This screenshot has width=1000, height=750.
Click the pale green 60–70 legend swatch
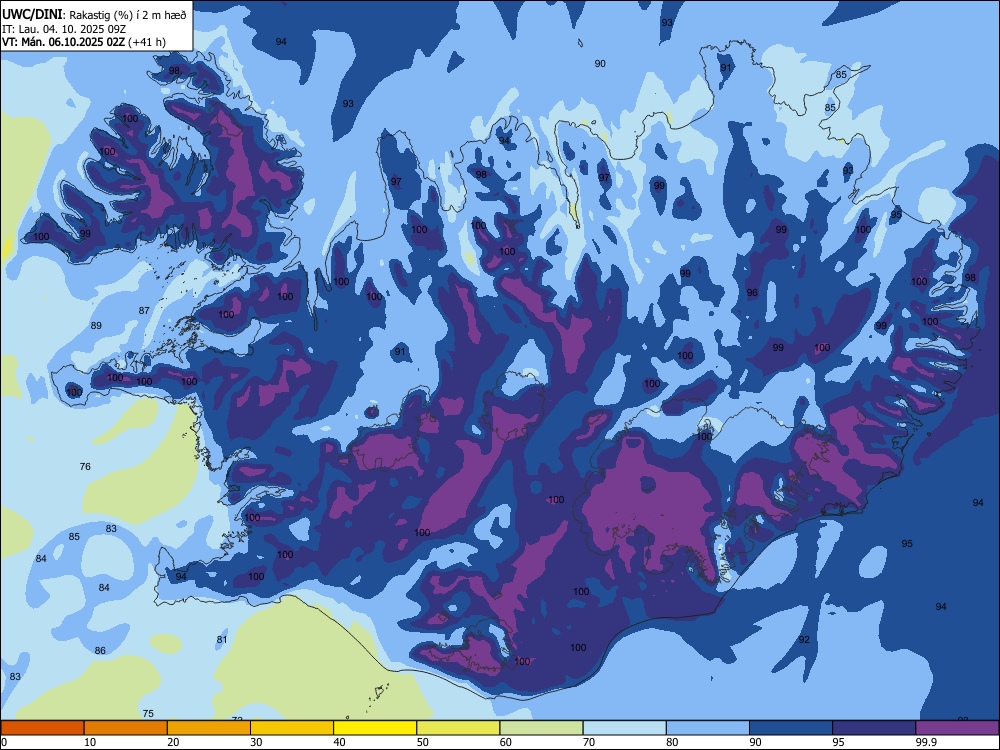pos(541,728)
